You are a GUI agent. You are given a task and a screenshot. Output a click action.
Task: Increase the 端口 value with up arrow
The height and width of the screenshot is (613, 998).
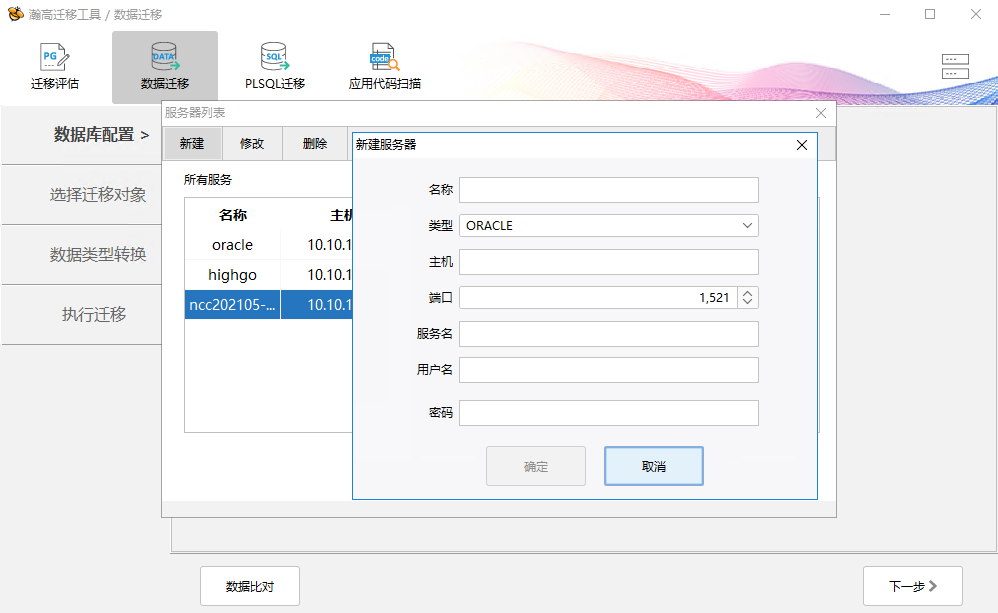pyautogui.click(x=748, y=293)
